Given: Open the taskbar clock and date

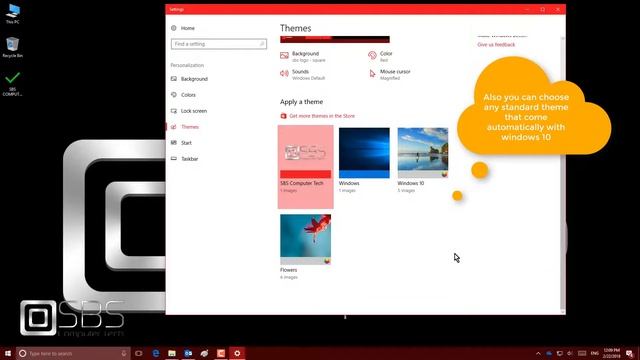Looking at the screenshot, I should click(x=611, y=353).
